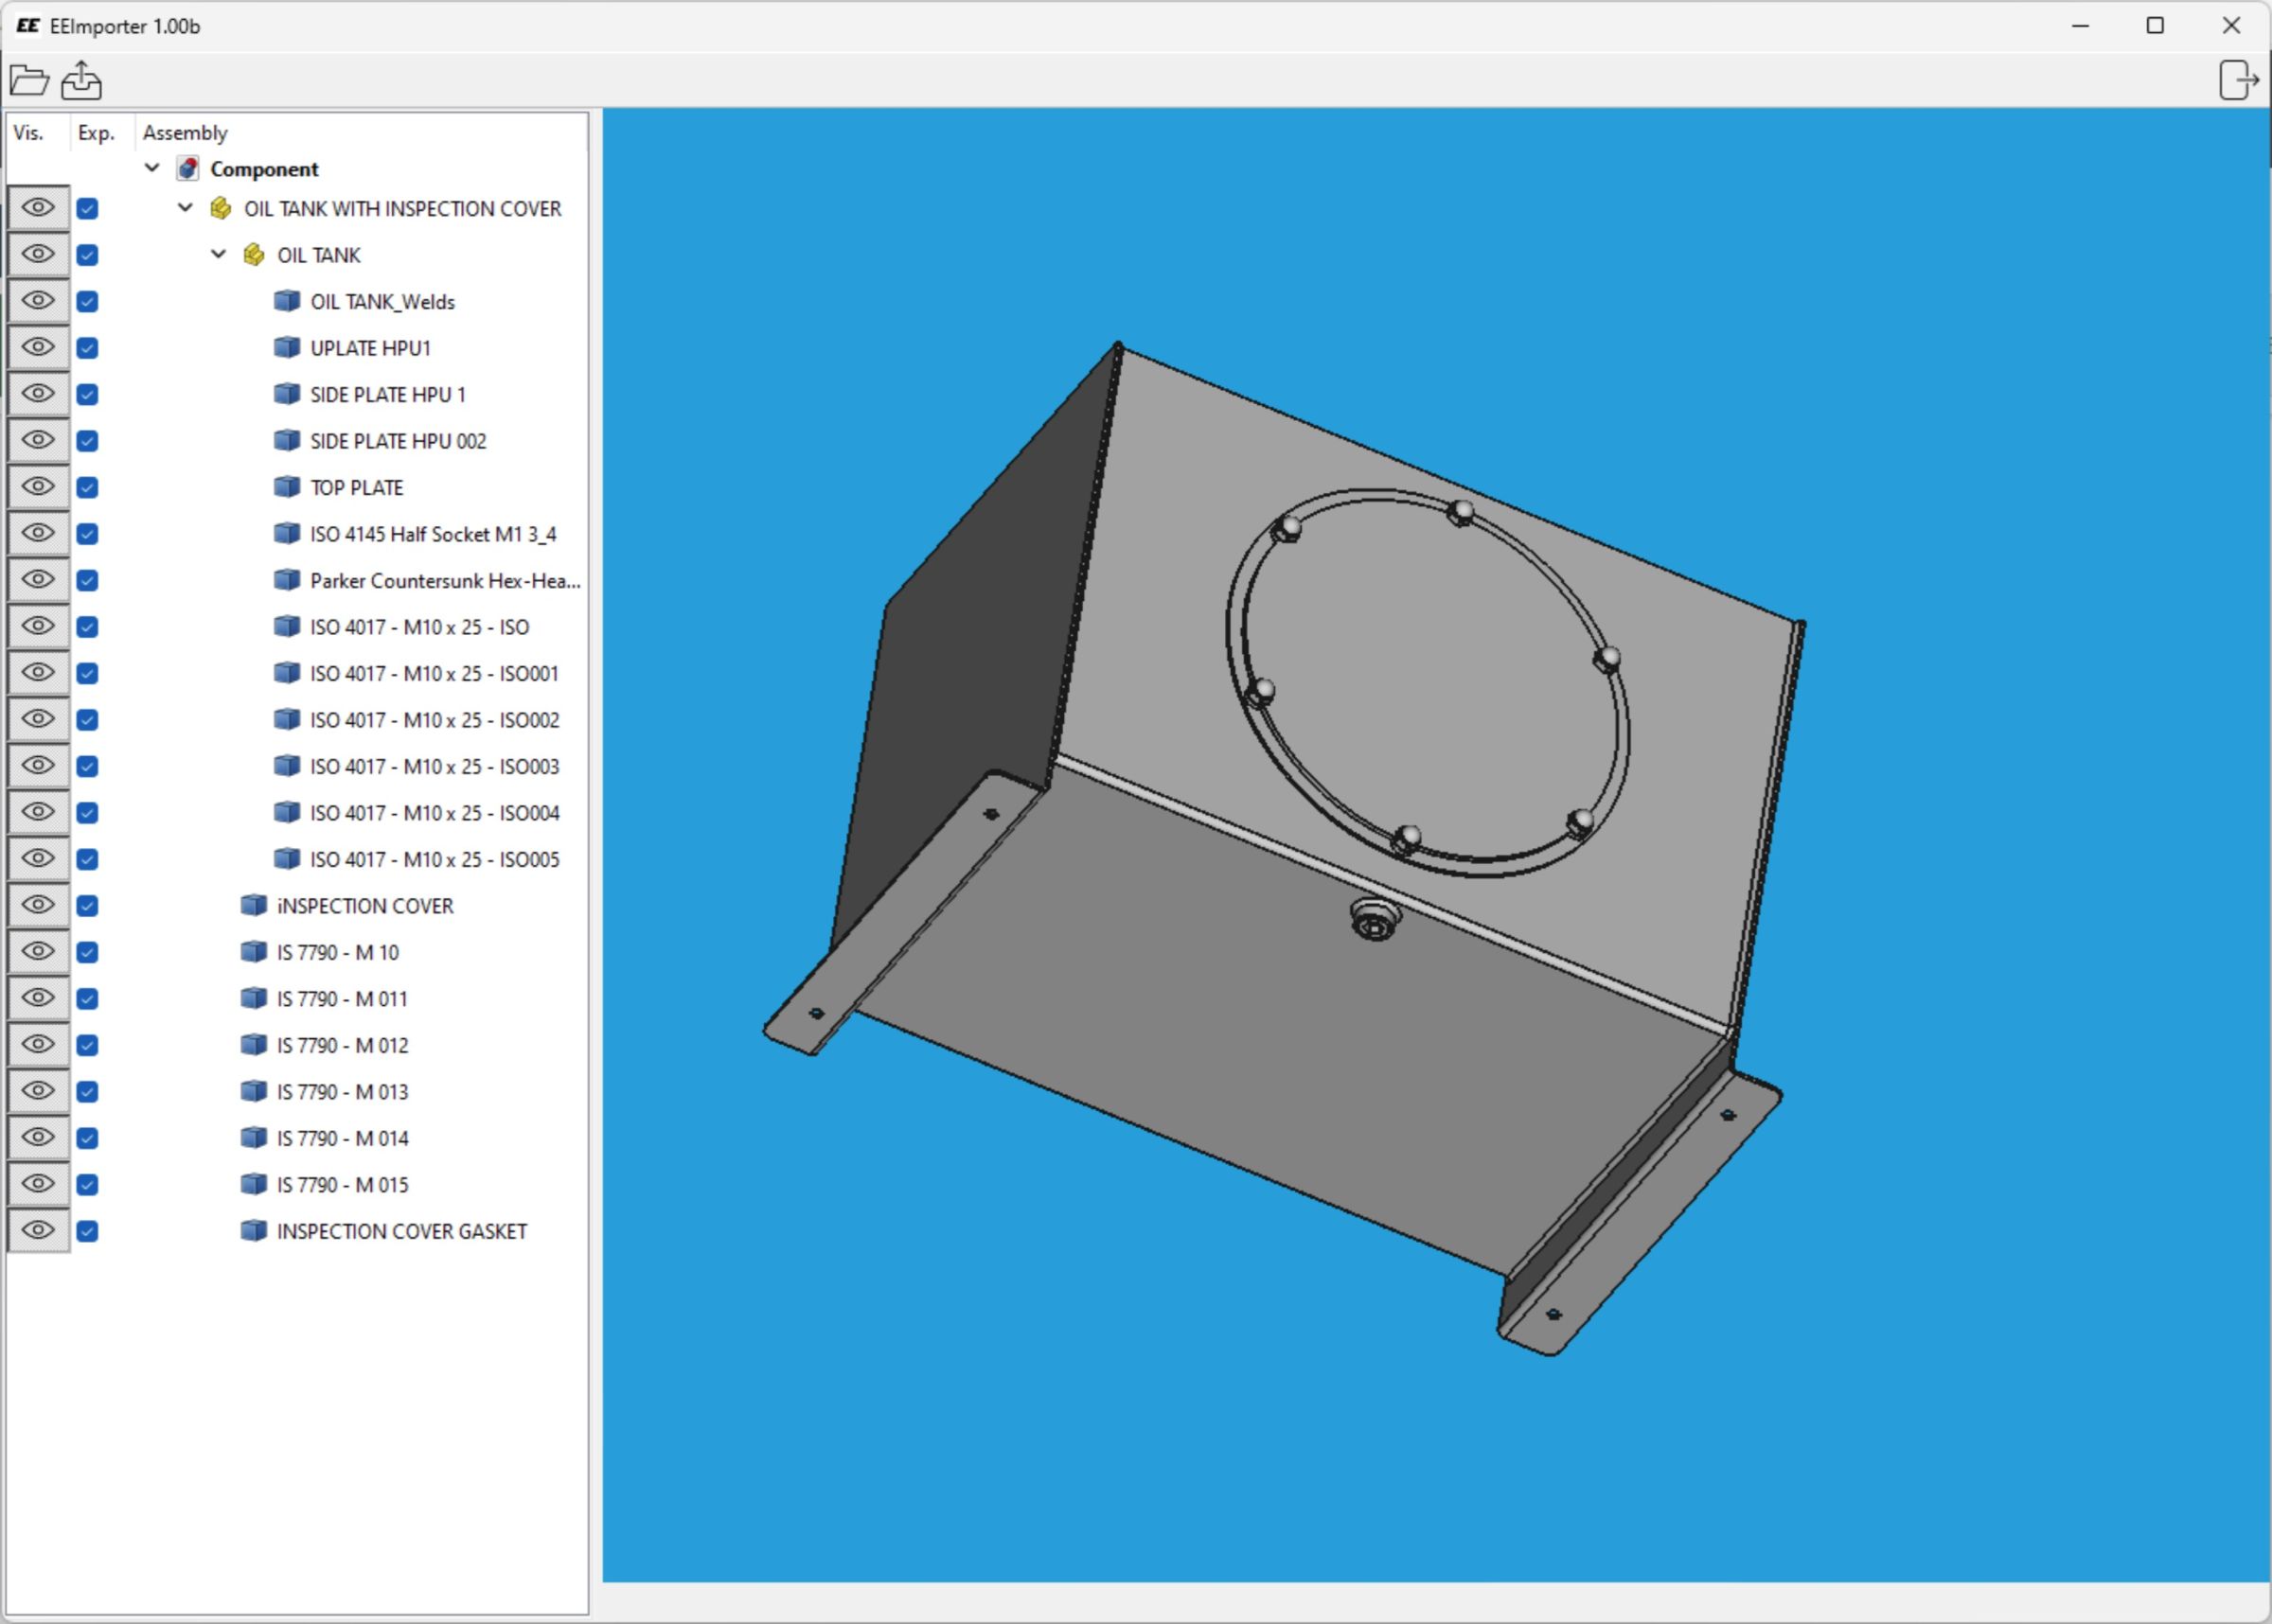
Task: Click the assembly icon next to OIL TANK
Action: tap(254, 255)
